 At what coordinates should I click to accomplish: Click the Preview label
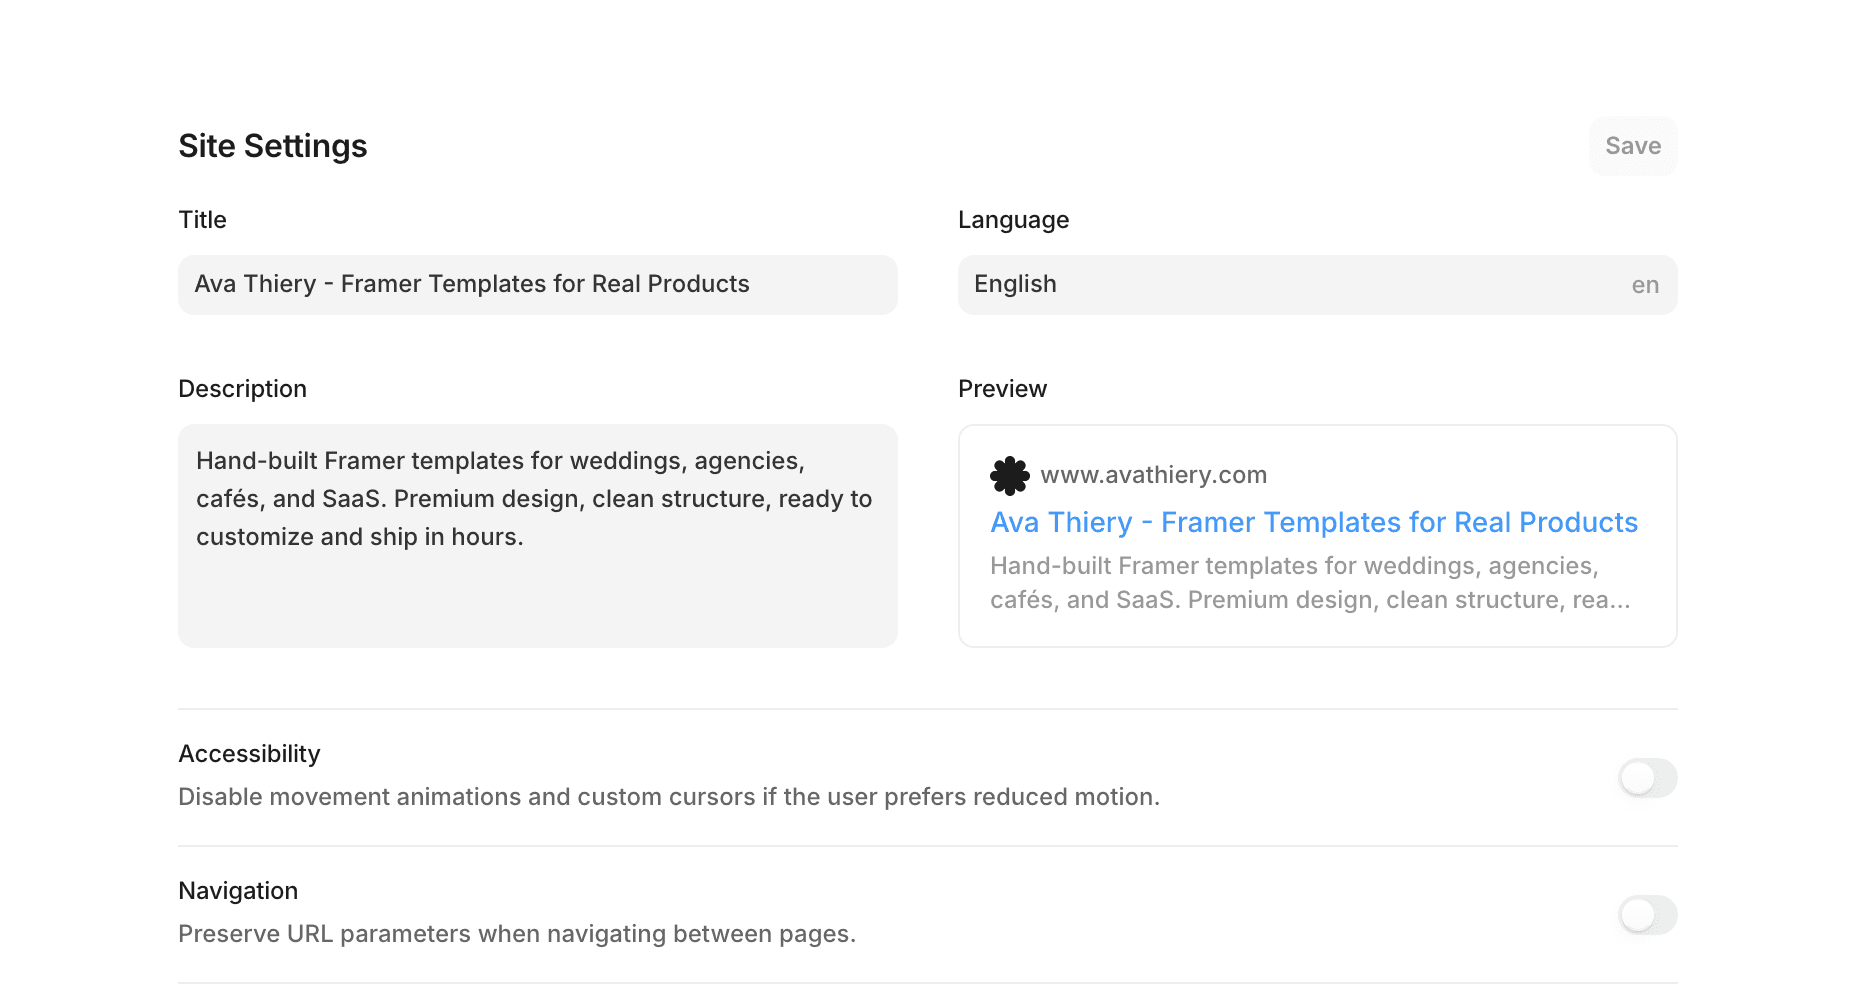coord(1002,389)
